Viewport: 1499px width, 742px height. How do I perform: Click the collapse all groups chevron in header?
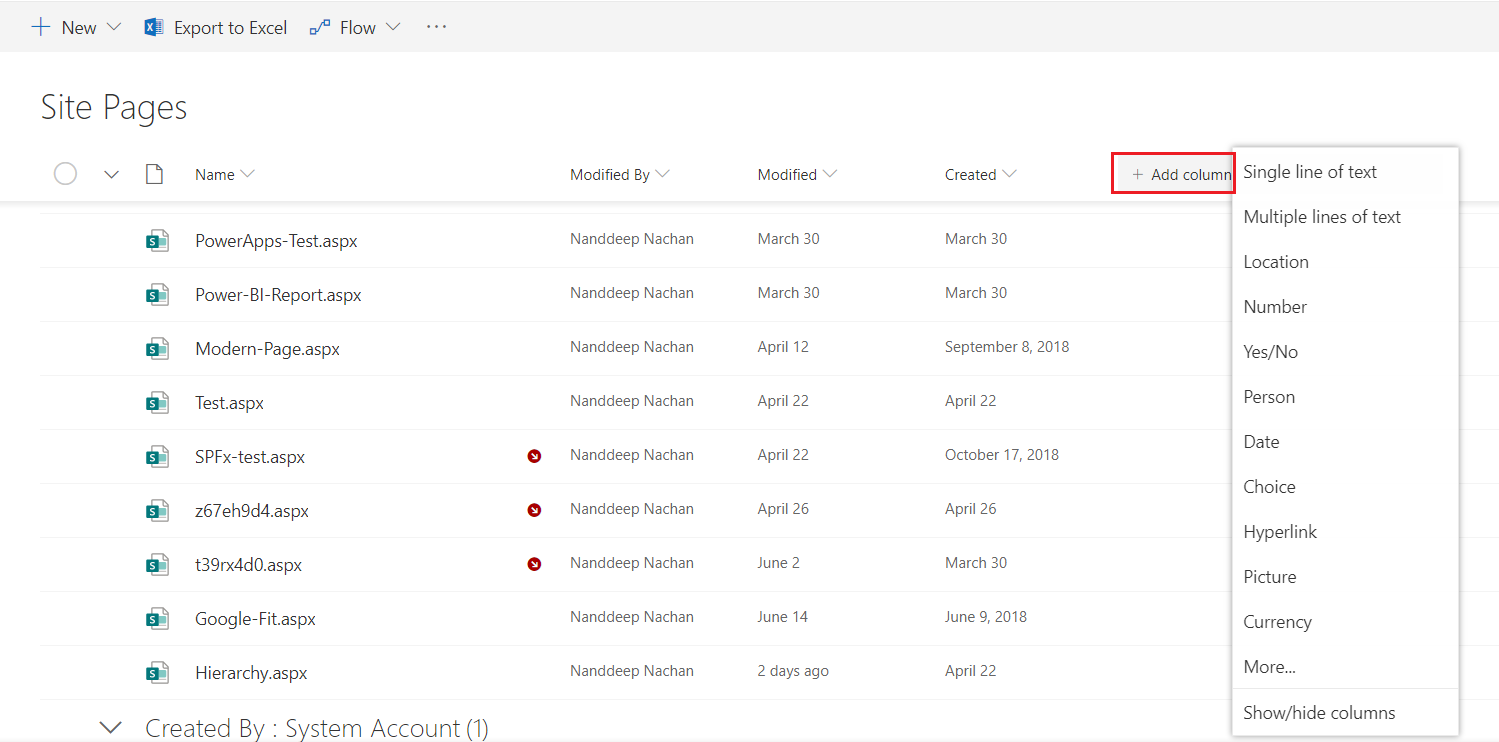[111, 174]
